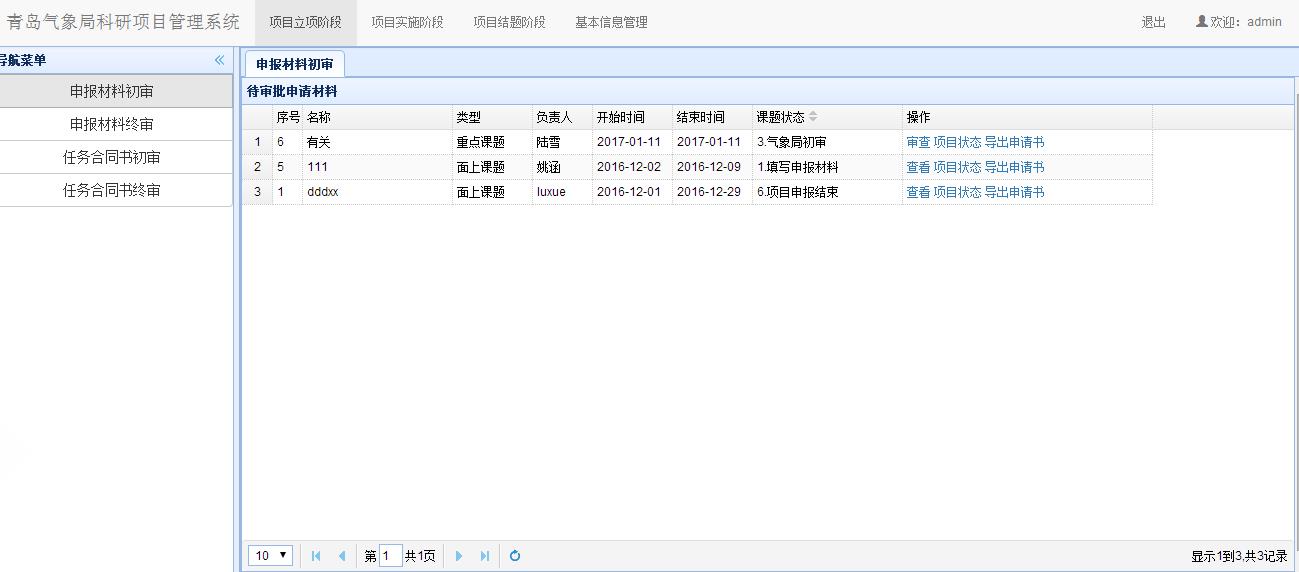
Task: Click the 待审批申请材料 panel title
Action: pyautogui.click(x=292, y=91)
